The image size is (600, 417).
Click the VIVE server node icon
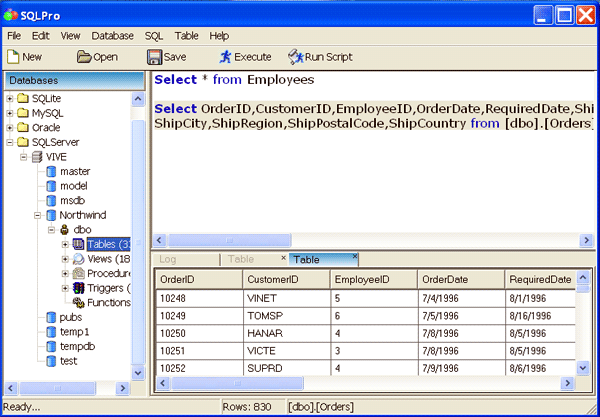37,157
